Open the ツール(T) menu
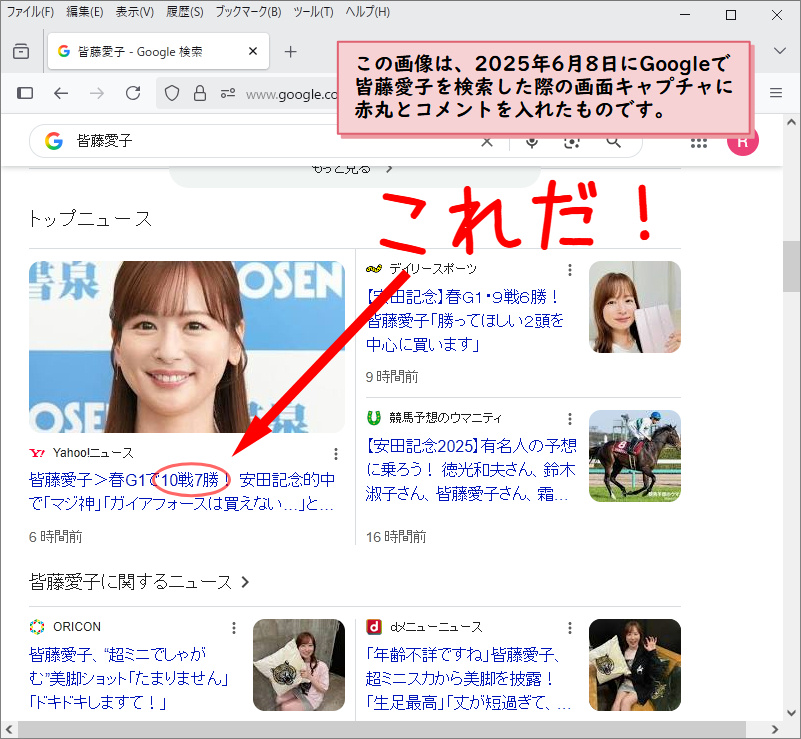This screenshot has height=739, width=801. coord(313,12)
